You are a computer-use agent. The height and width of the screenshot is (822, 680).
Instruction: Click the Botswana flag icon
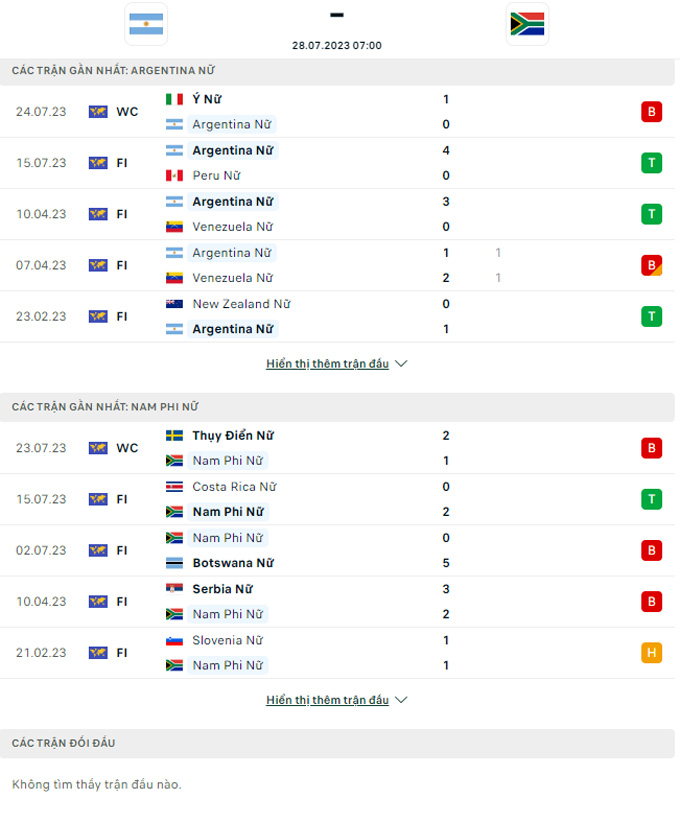coord(174,563)
